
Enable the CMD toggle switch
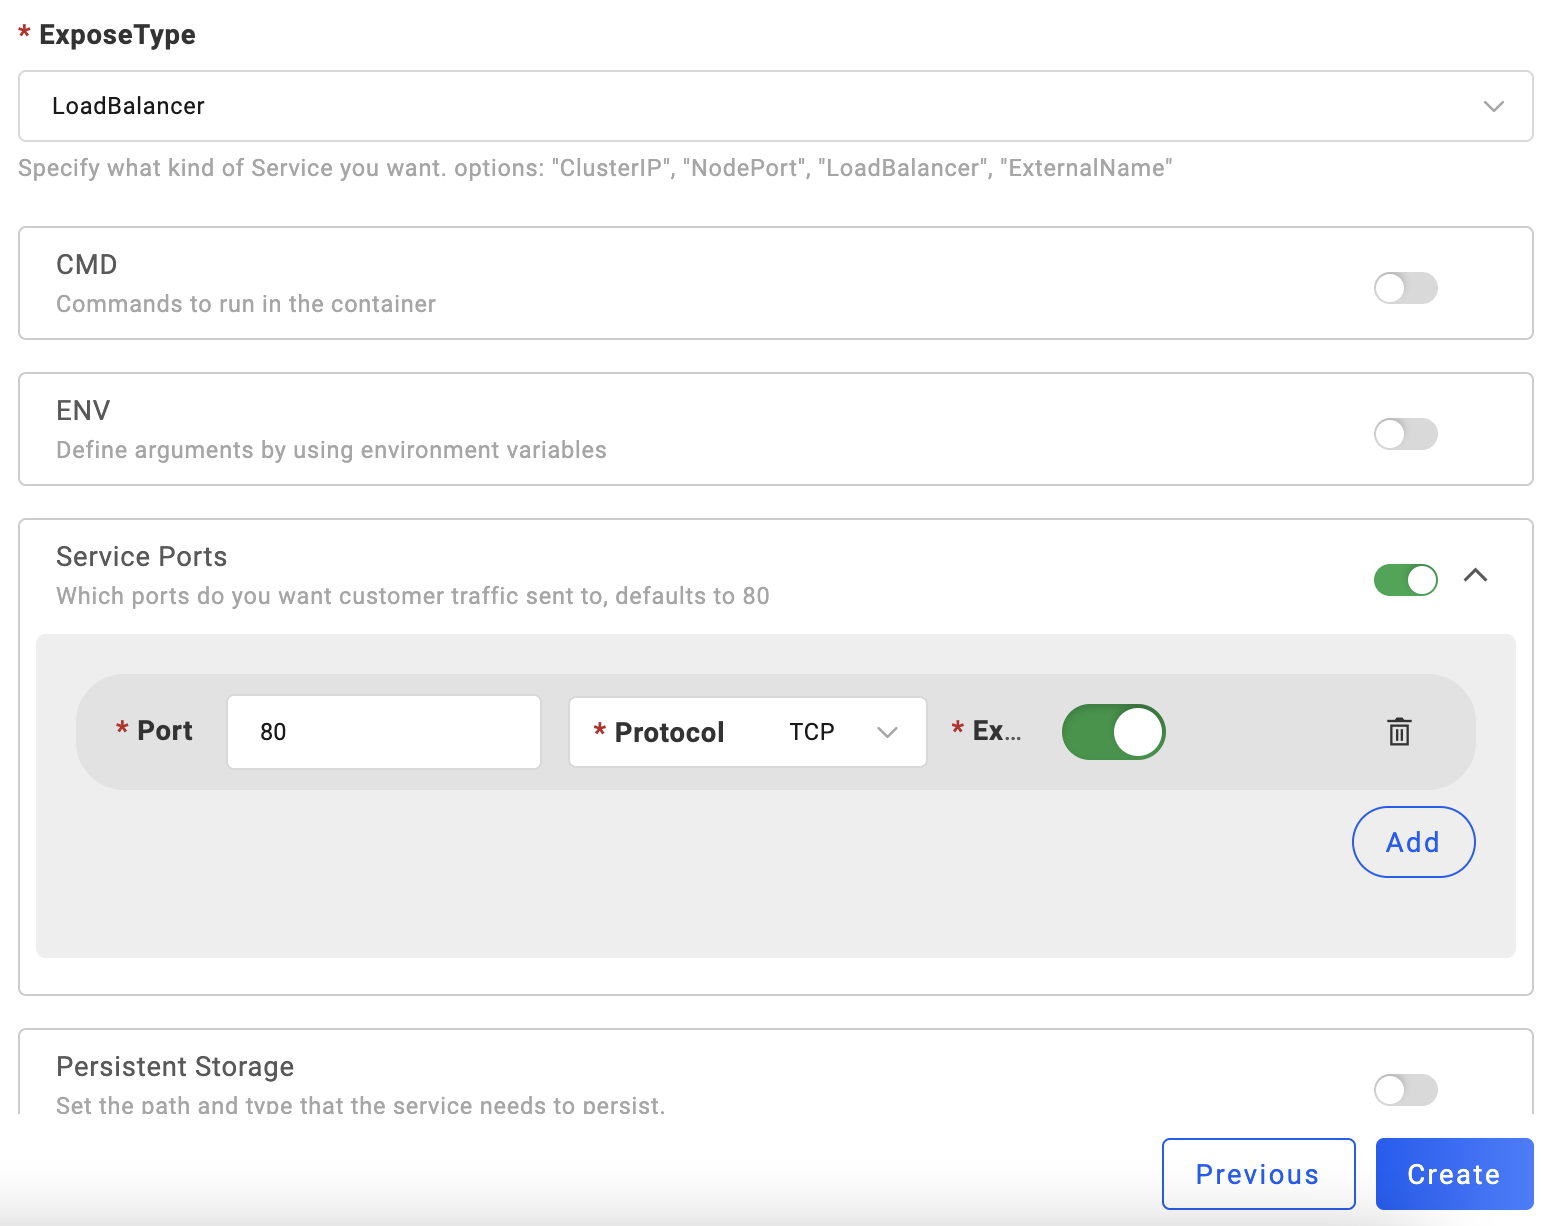click(1405, 288)
